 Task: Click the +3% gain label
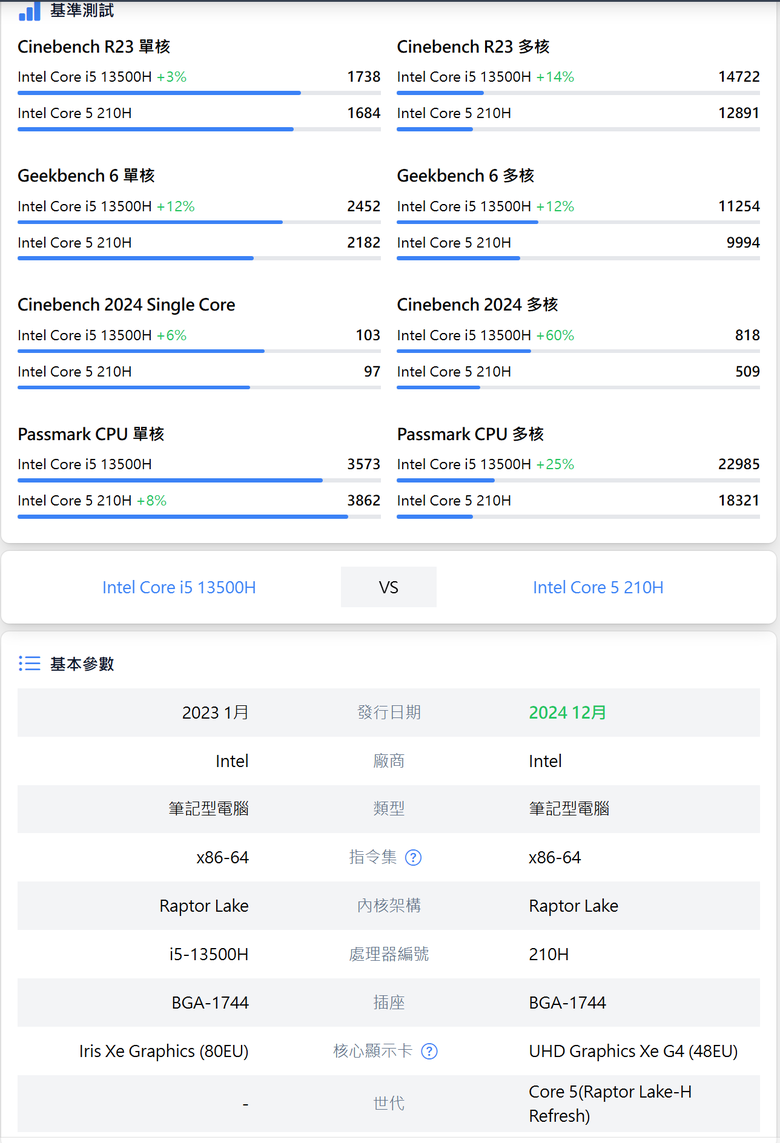coord(172,77)
